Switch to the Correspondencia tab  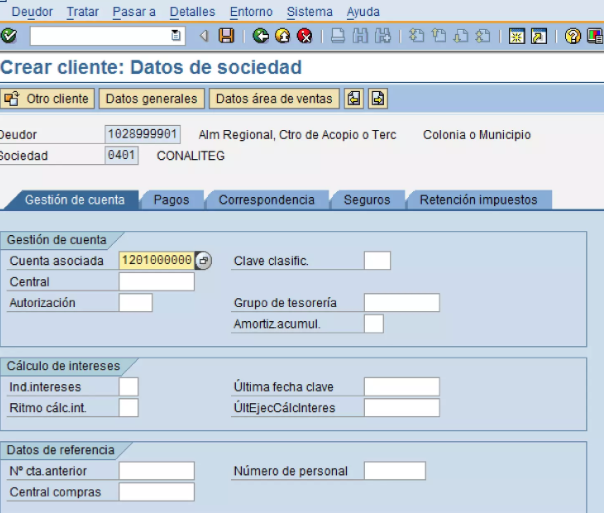click(267, 200)
